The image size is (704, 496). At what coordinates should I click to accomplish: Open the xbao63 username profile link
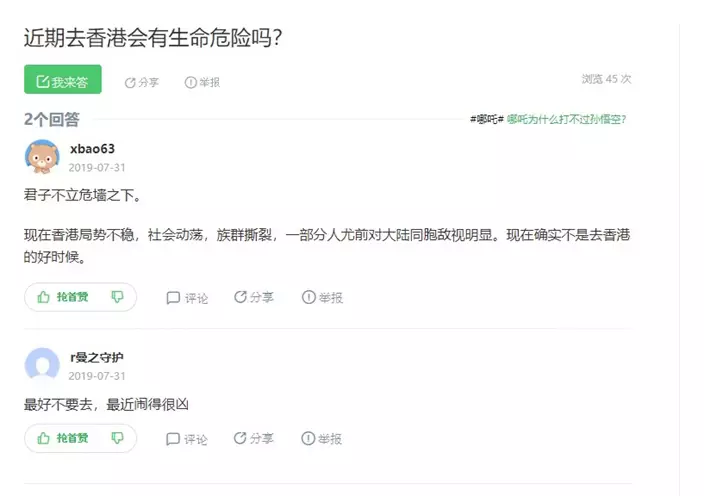coord(92,149)
